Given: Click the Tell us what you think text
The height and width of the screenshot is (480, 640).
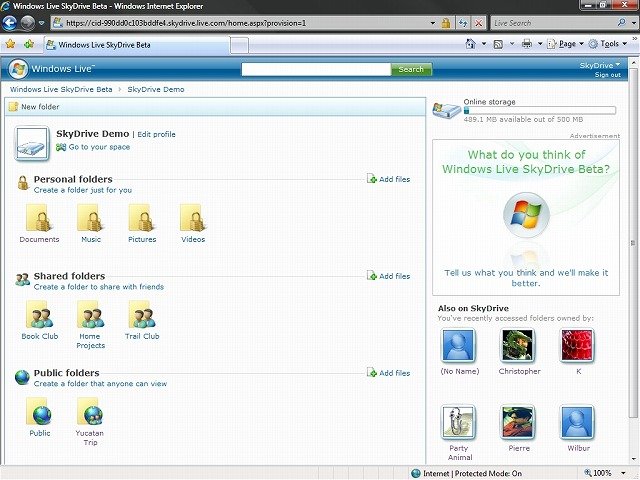Looking at the screenshot, I should pyautogui.click(x=526, y=278).
